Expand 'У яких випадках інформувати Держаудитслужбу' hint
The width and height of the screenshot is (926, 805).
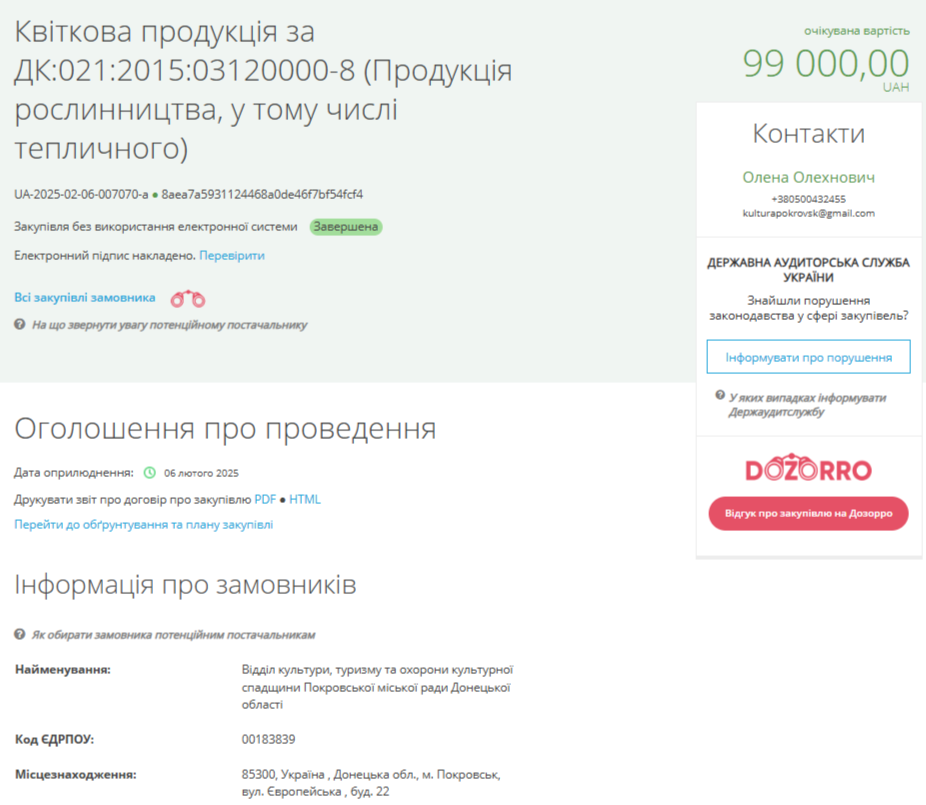[807, 404]
